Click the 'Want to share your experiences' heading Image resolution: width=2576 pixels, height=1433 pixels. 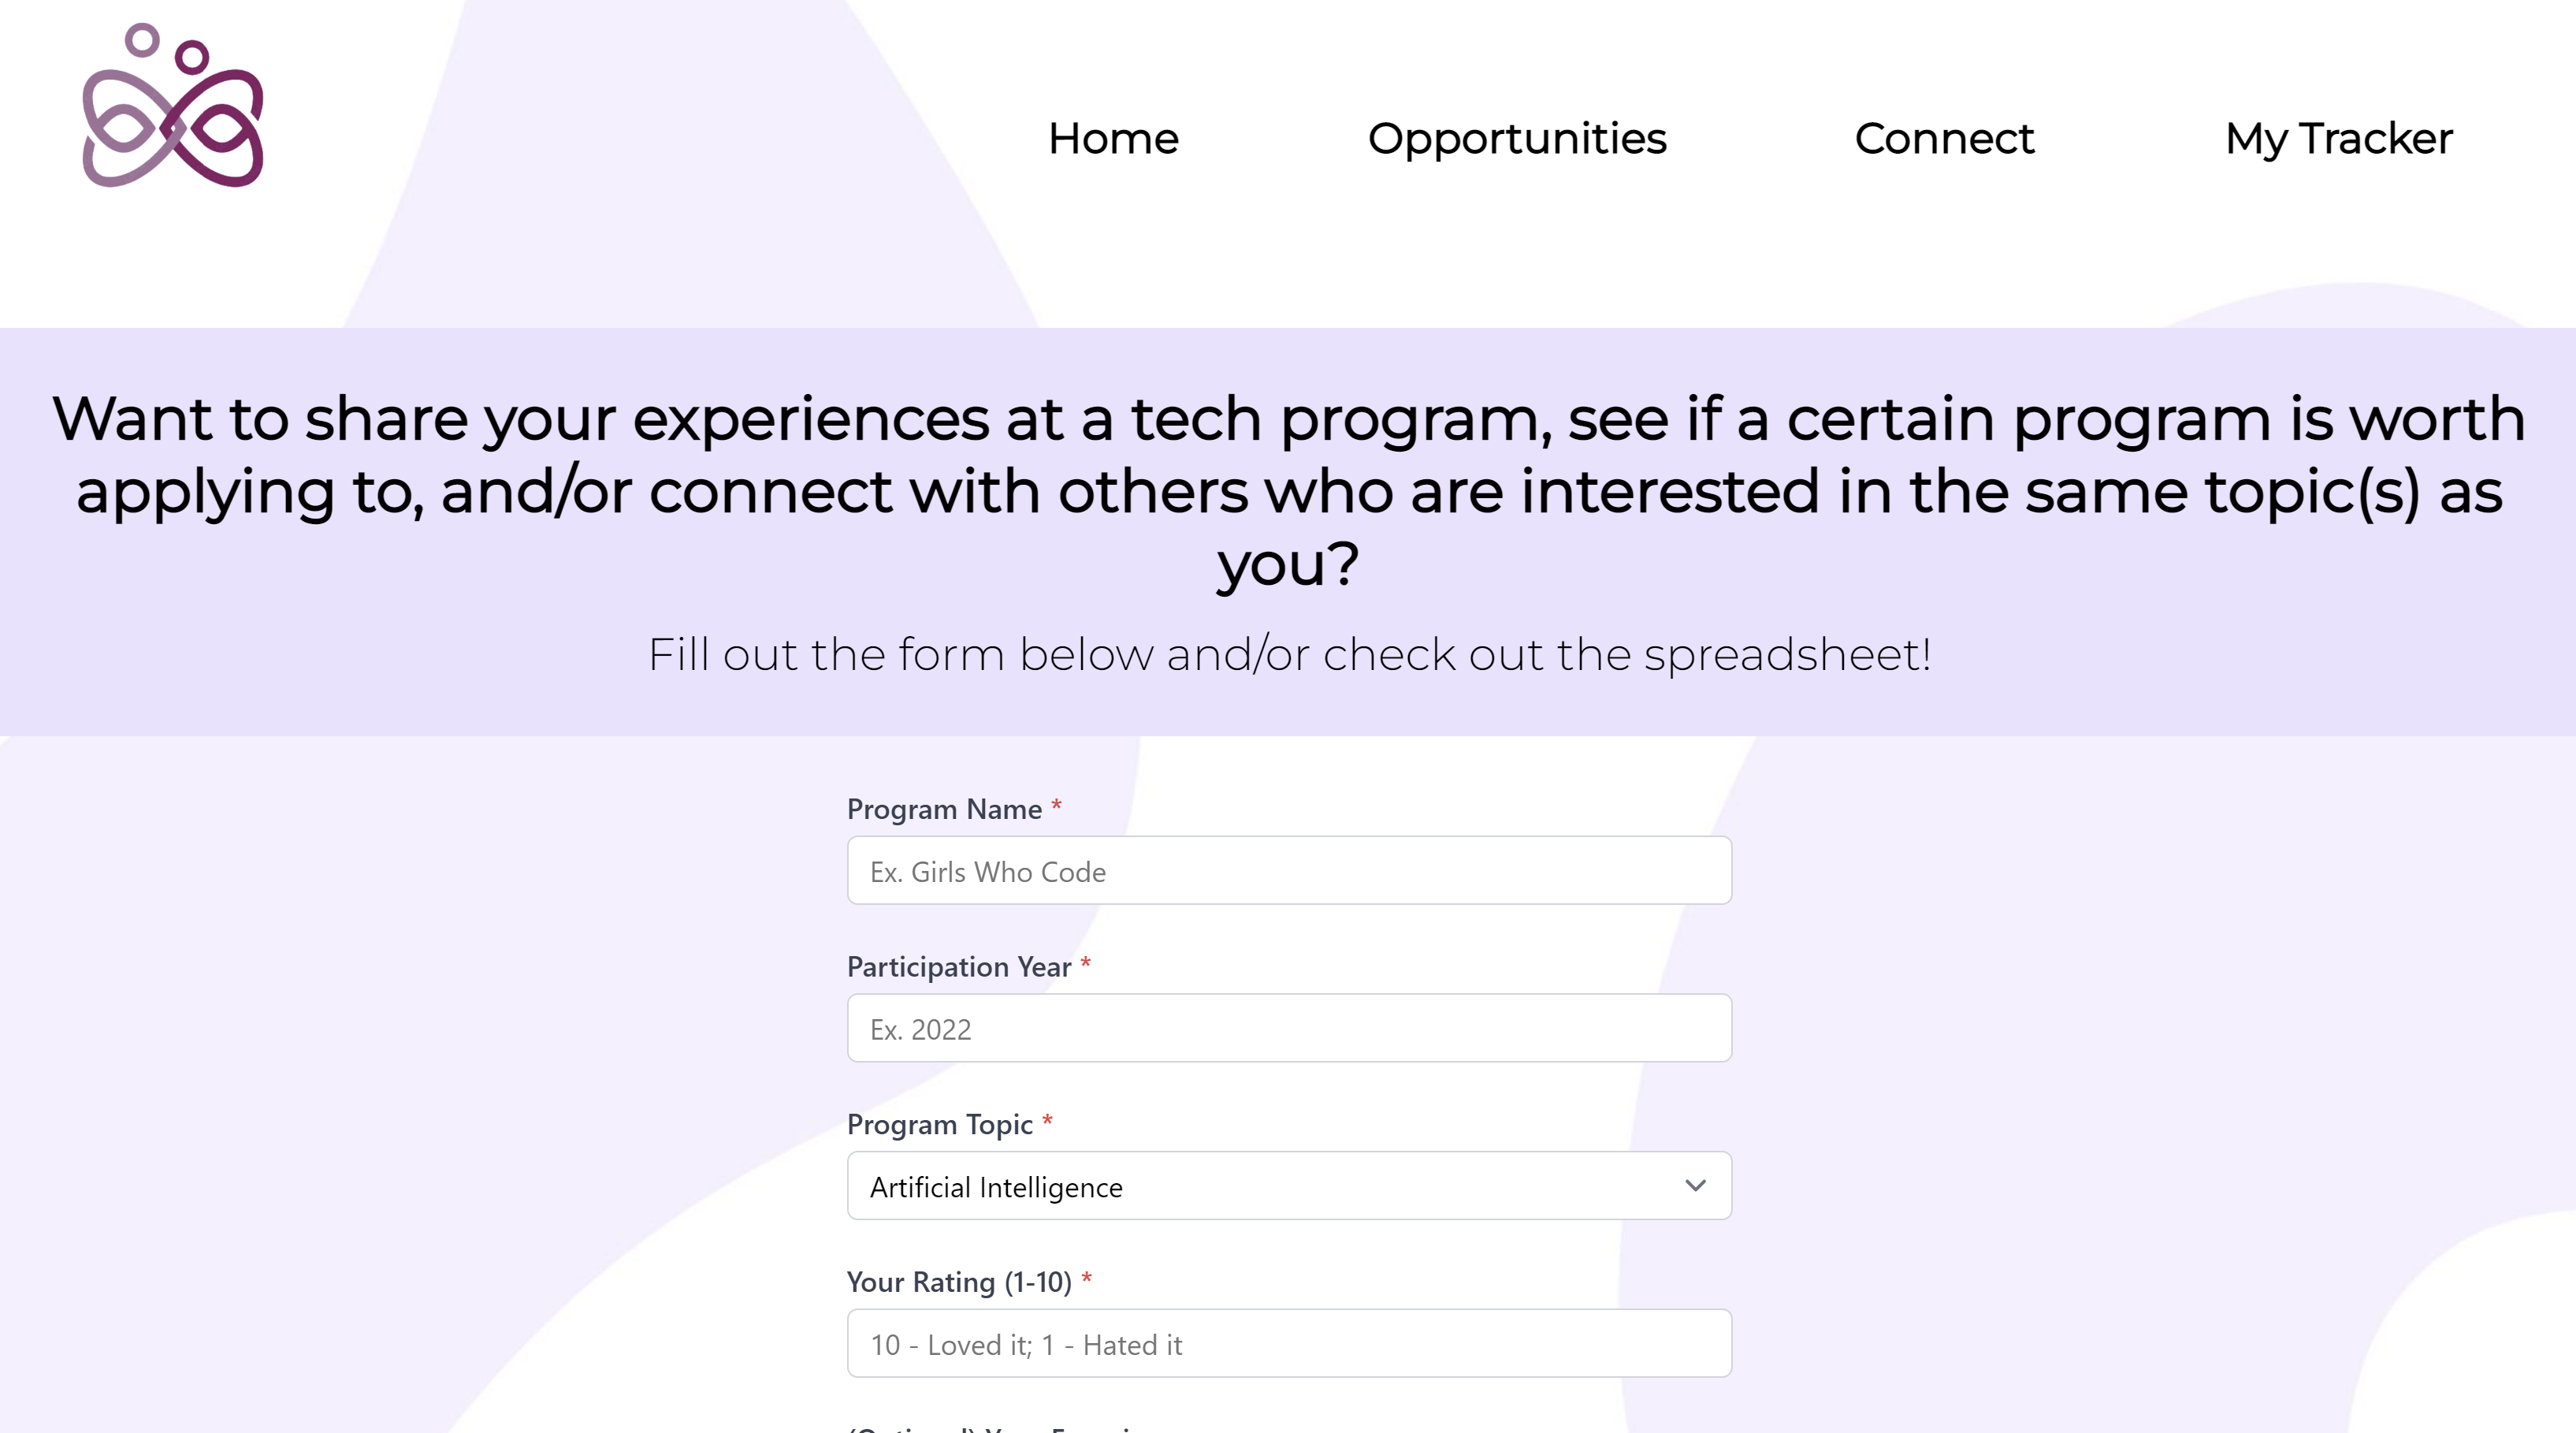click(1289, 491)
